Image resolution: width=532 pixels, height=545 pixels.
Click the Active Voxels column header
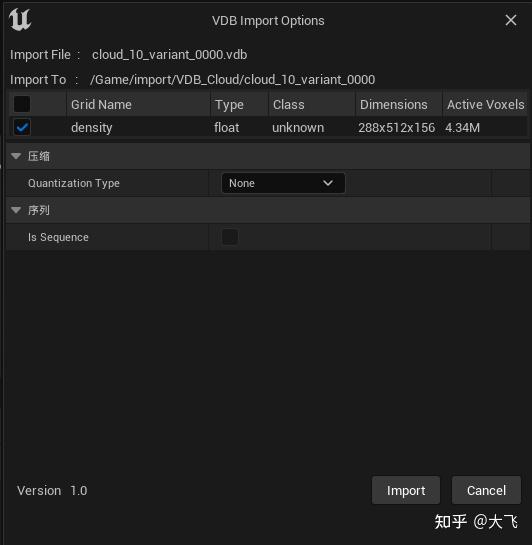[485, 104]
